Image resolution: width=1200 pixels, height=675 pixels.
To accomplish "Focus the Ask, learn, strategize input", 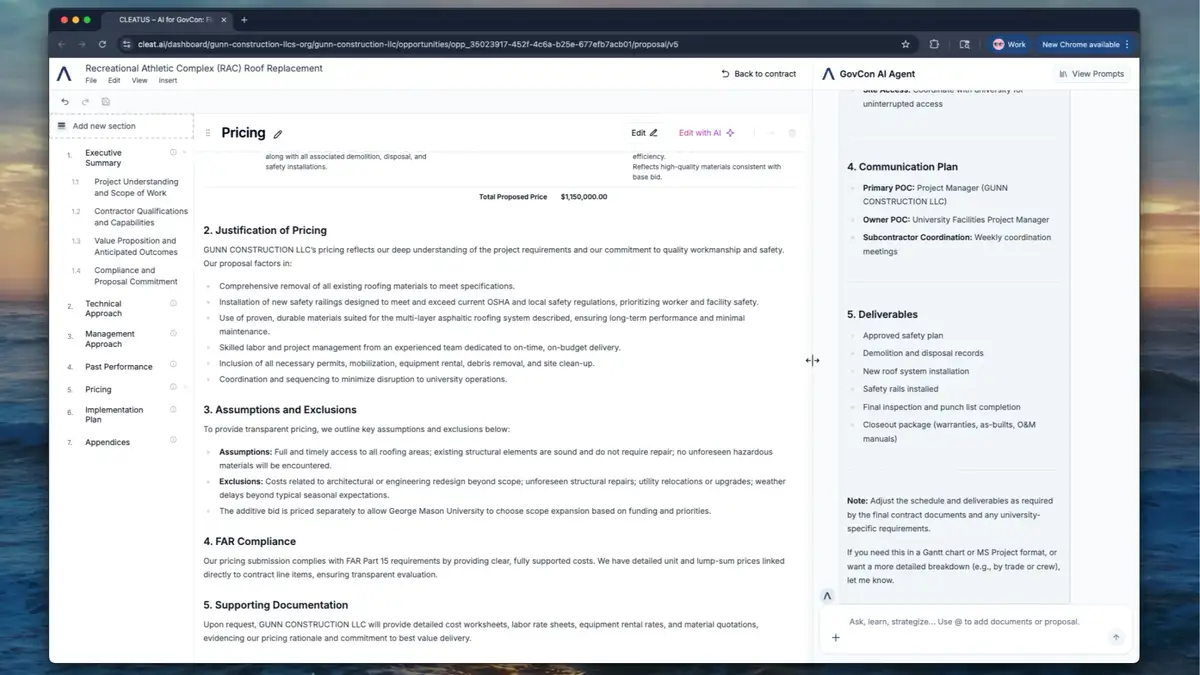I will 975,621.
